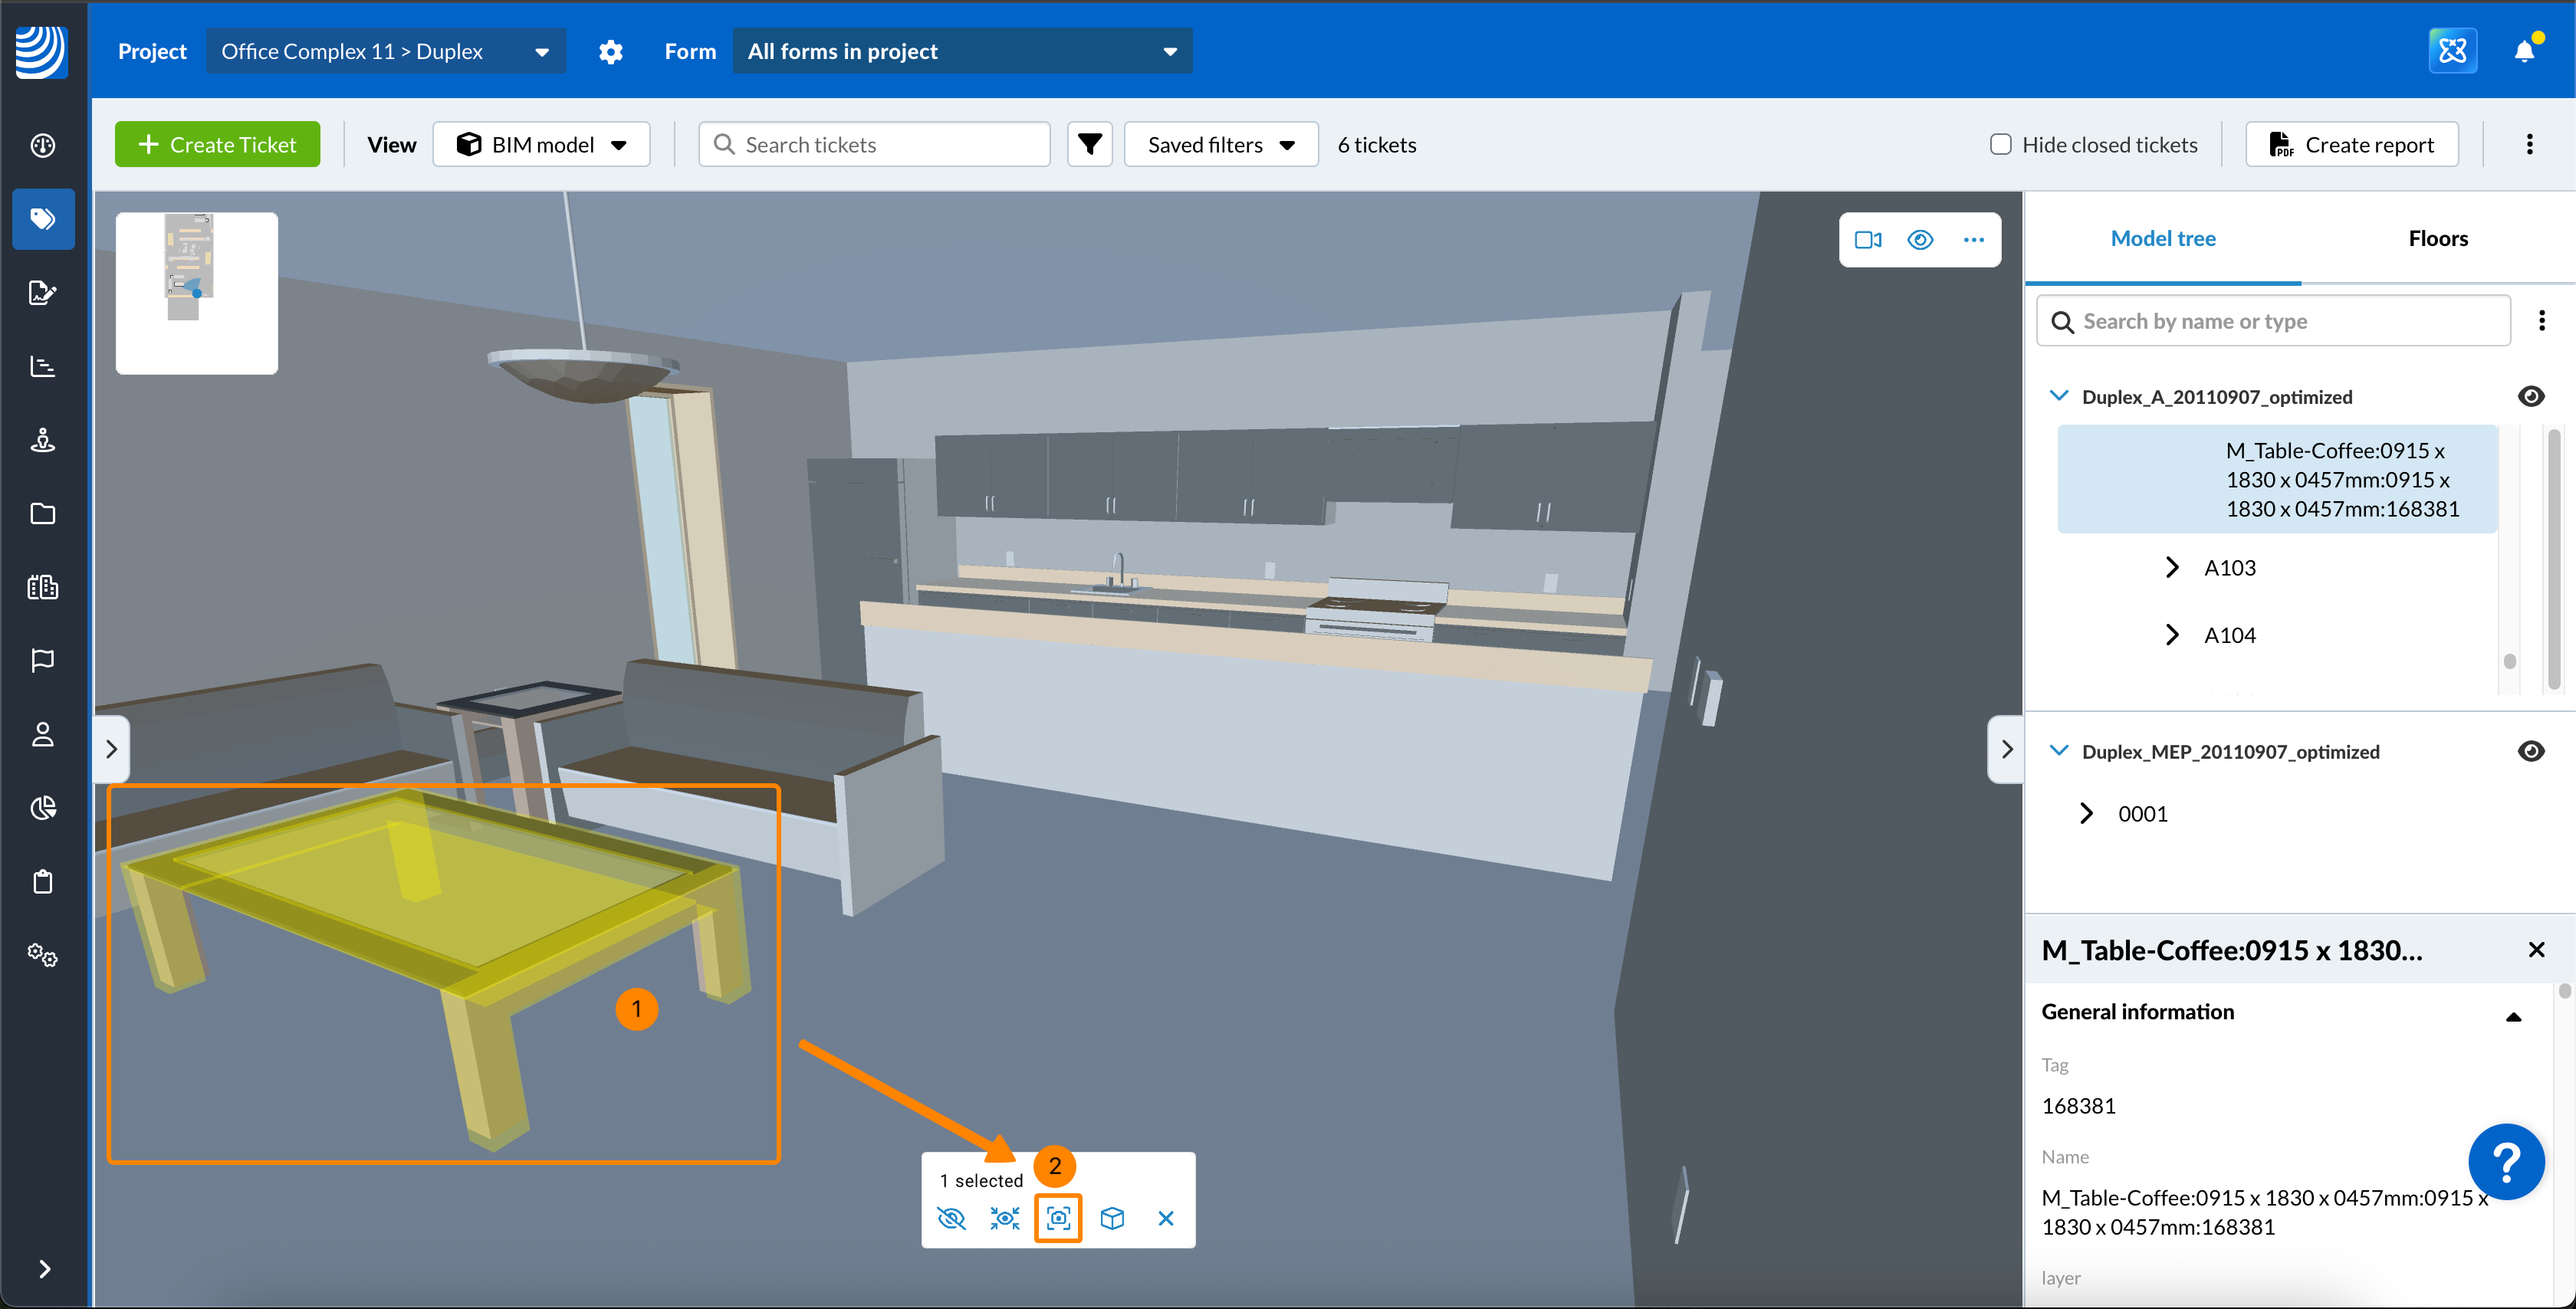
Task: Click the Create report button
Action: pos(2351,145)
